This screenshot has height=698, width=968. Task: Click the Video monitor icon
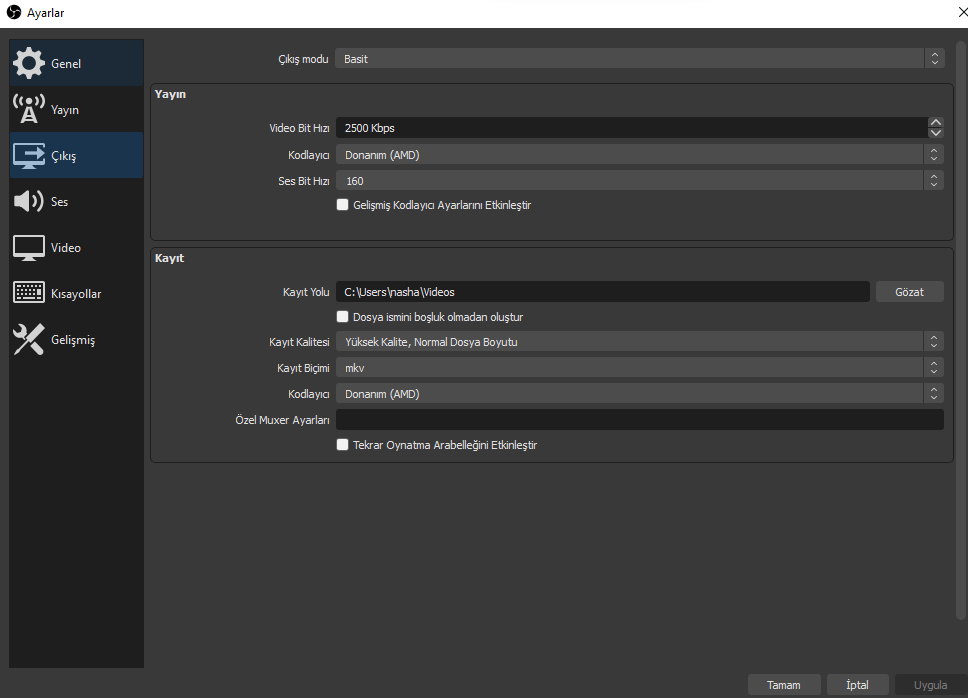(28, 247)
